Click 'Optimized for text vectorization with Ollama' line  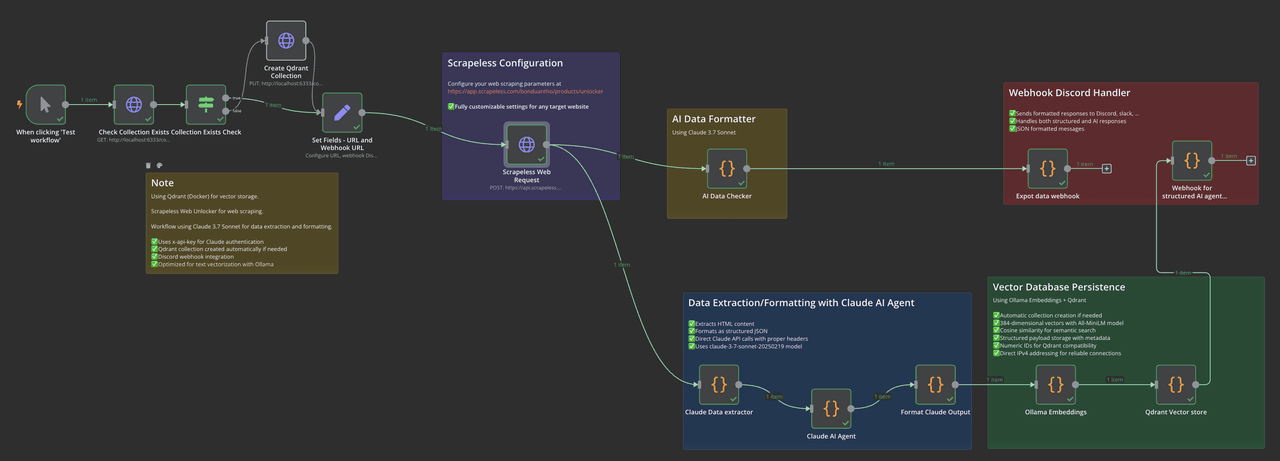click(212, 264)
